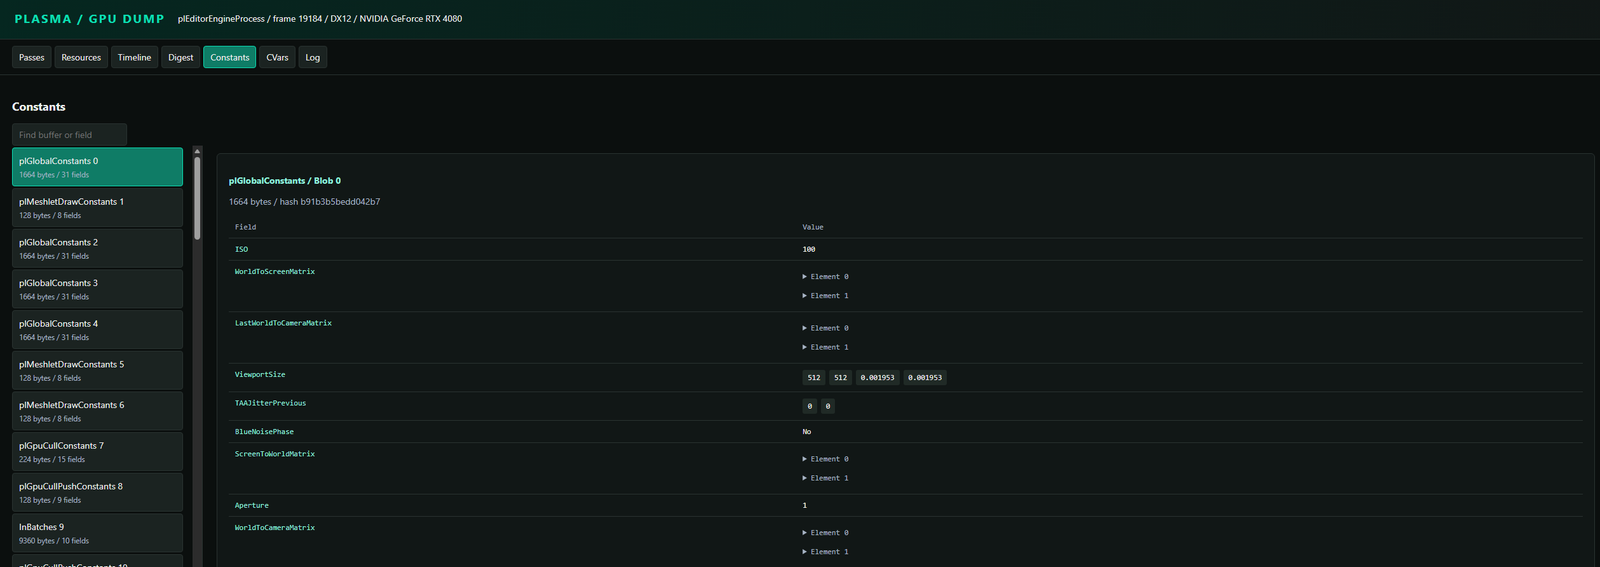
Task: Click the WorldToCameraMatrix field name
Action: click(x=275, y=527)
